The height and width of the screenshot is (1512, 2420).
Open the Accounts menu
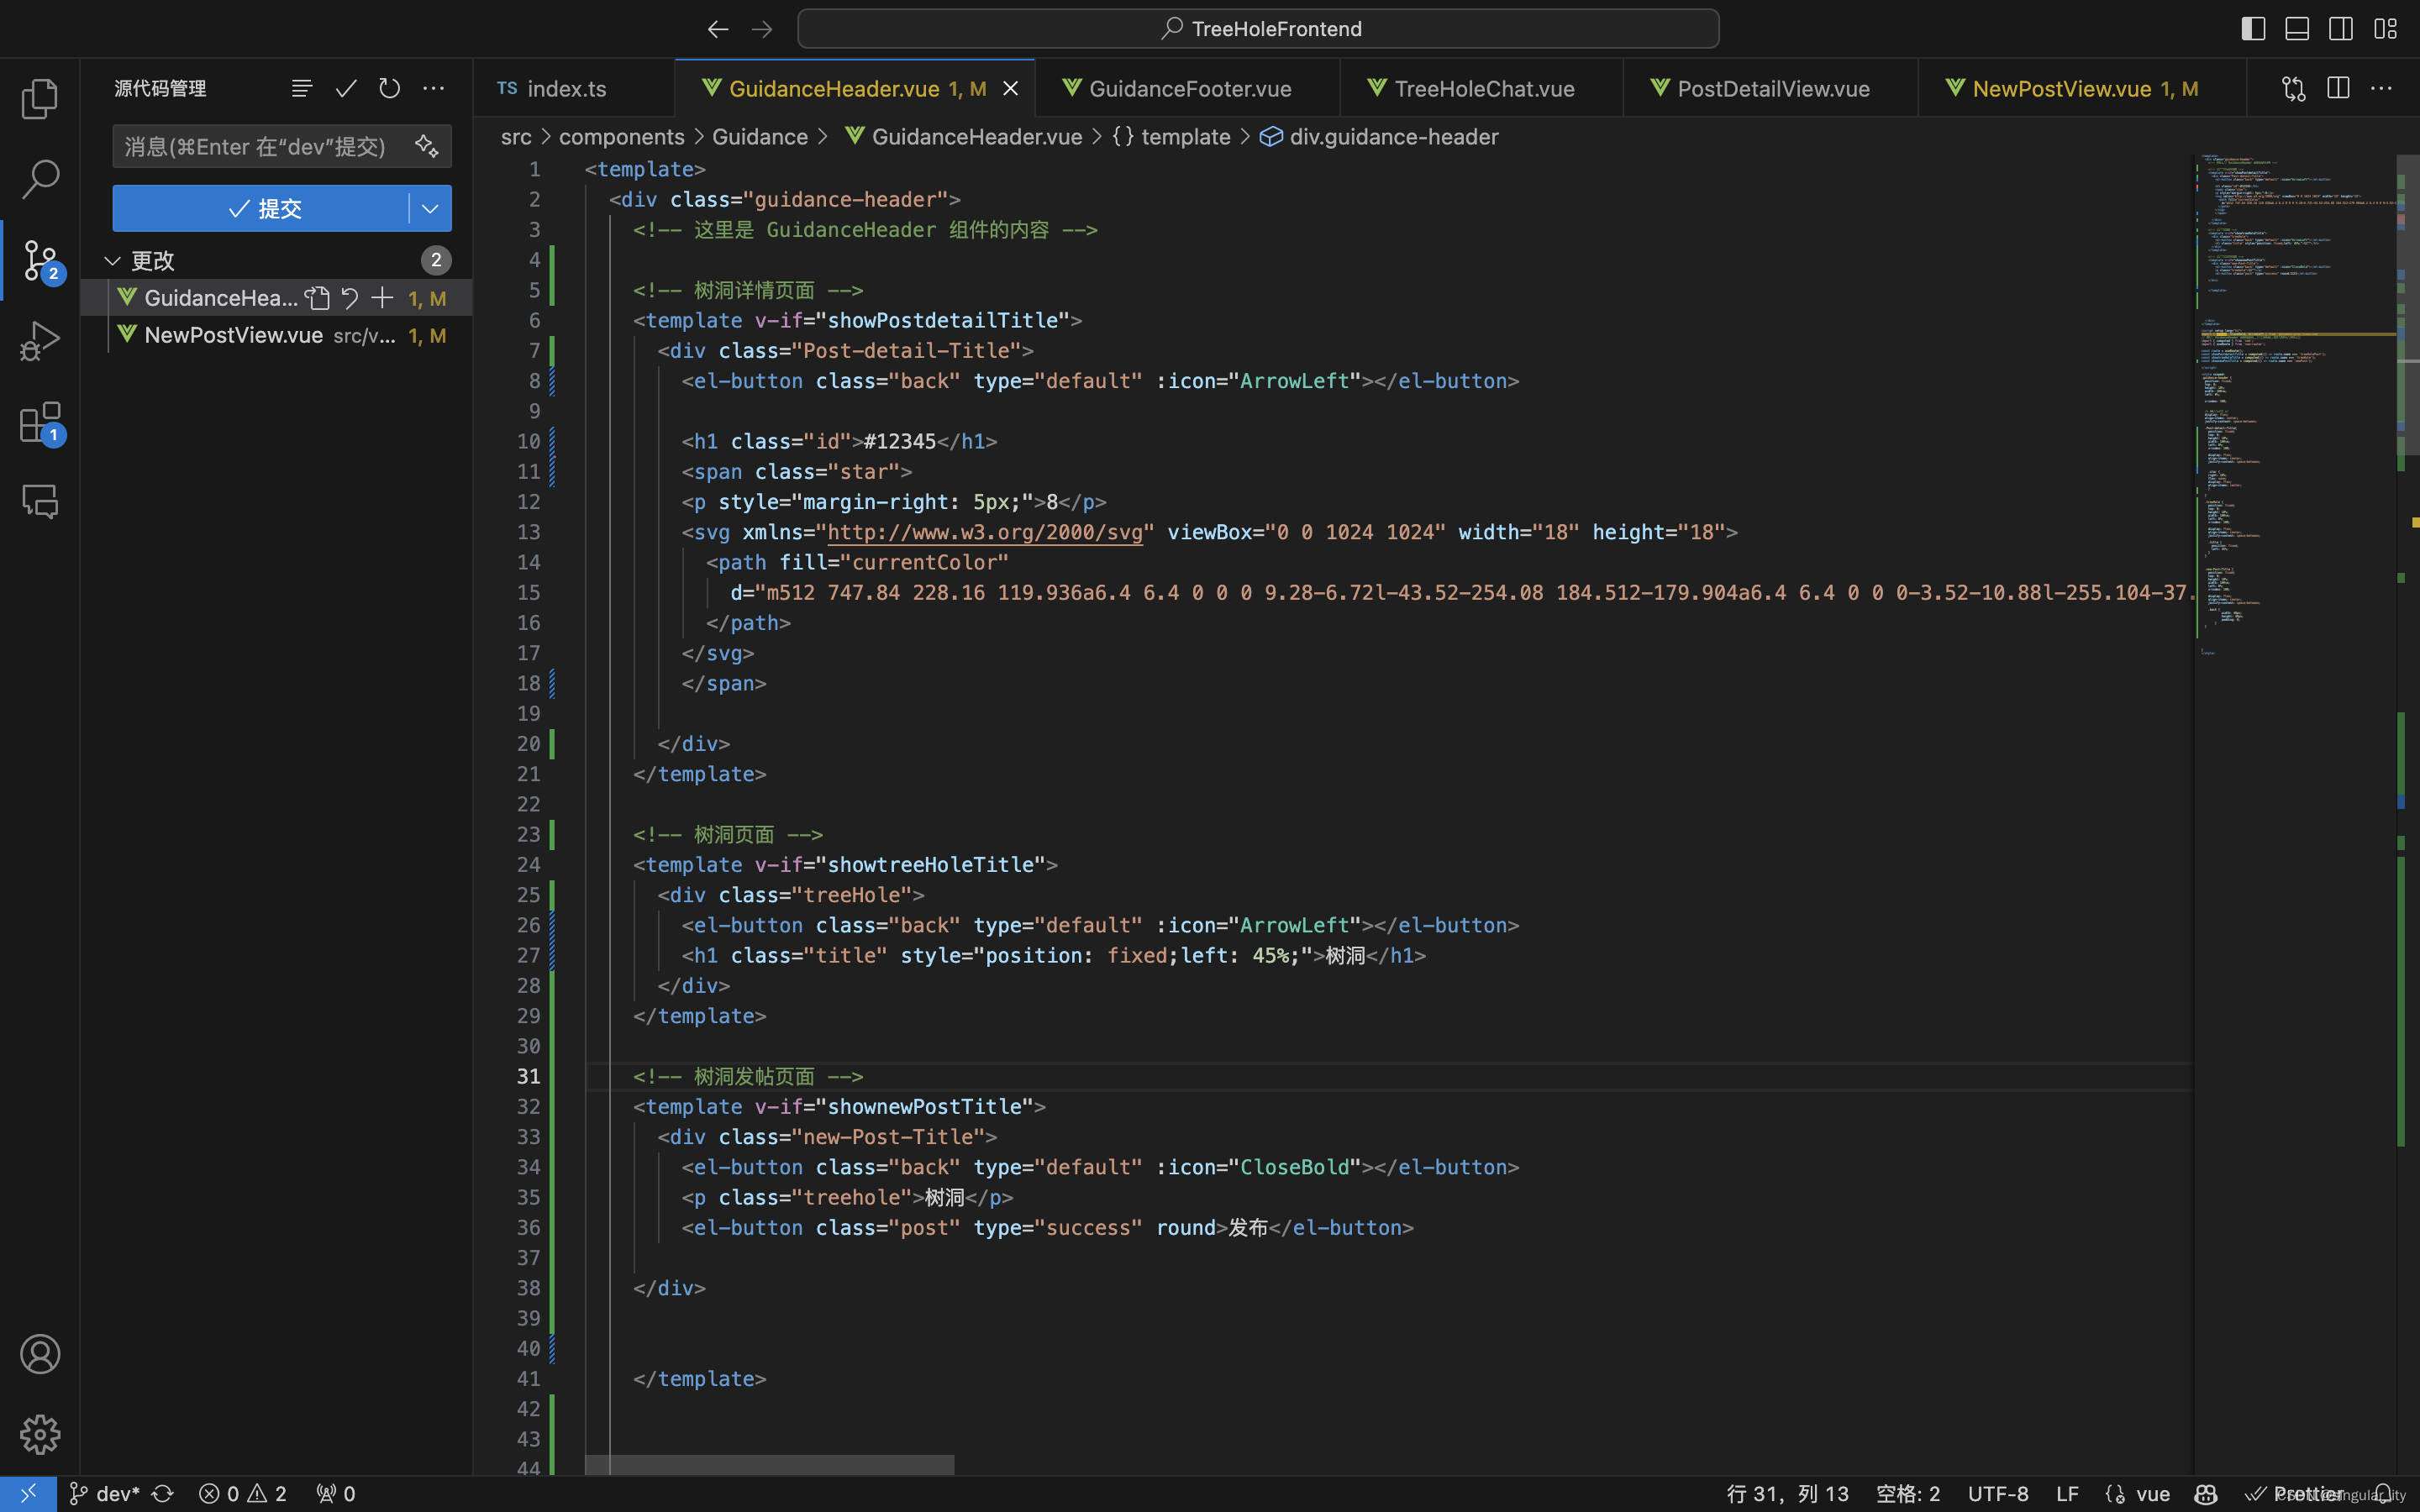point(40,1354)
